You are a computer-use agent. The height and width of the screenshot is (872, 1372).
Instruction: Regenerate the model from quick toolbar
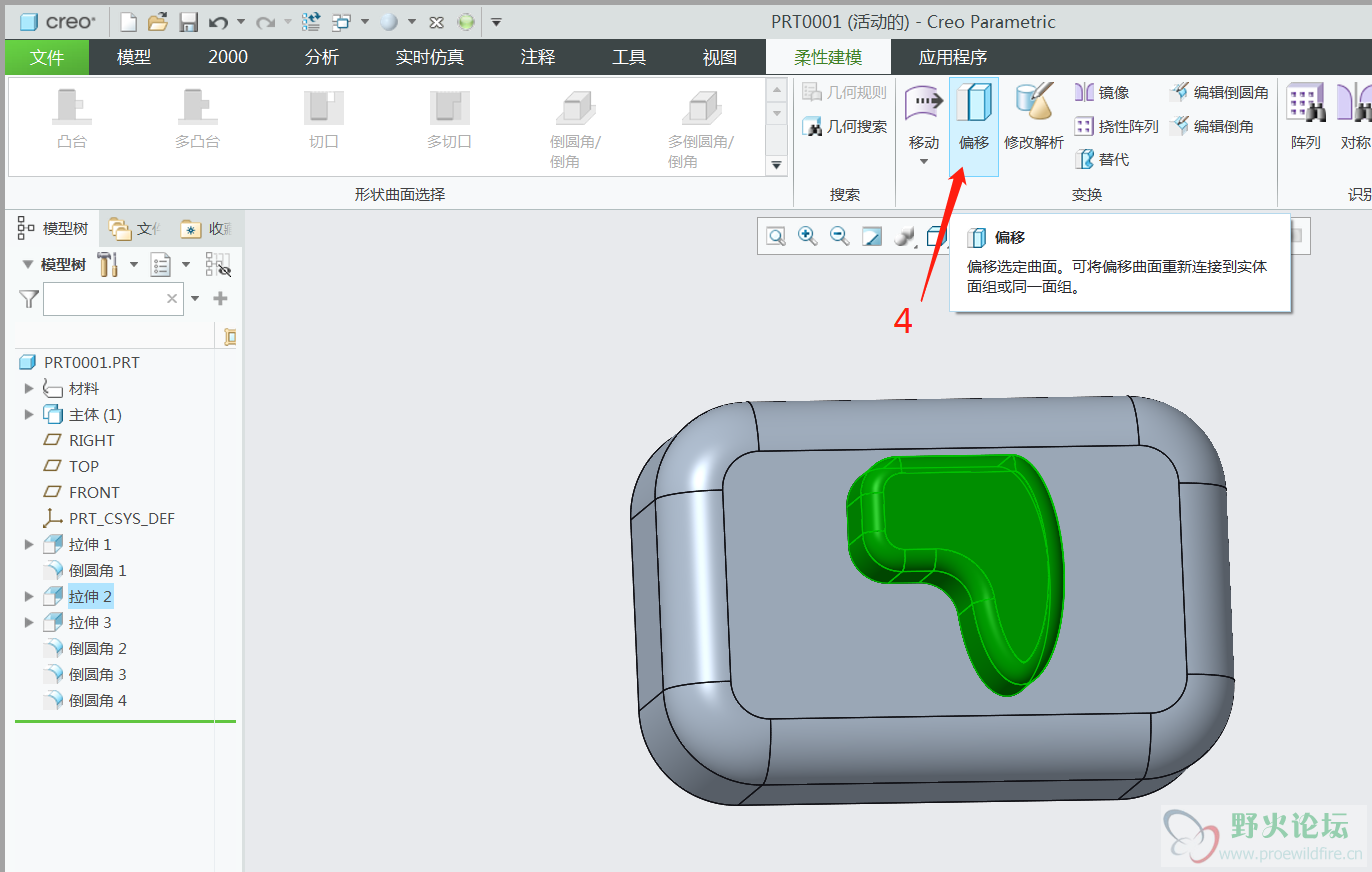(x=311, y=21)
